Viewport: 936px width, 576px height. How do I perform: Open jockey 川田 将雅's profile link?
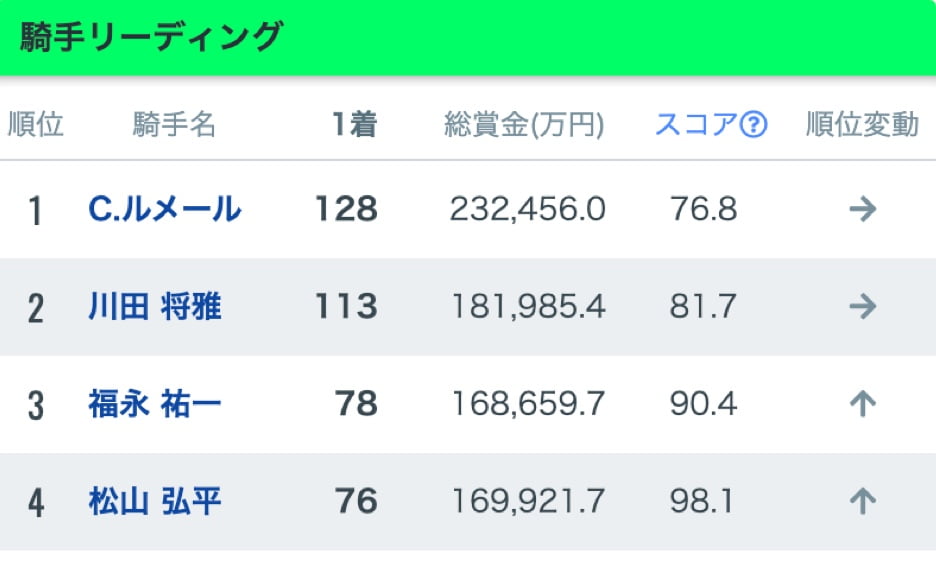tap(155, 306)
